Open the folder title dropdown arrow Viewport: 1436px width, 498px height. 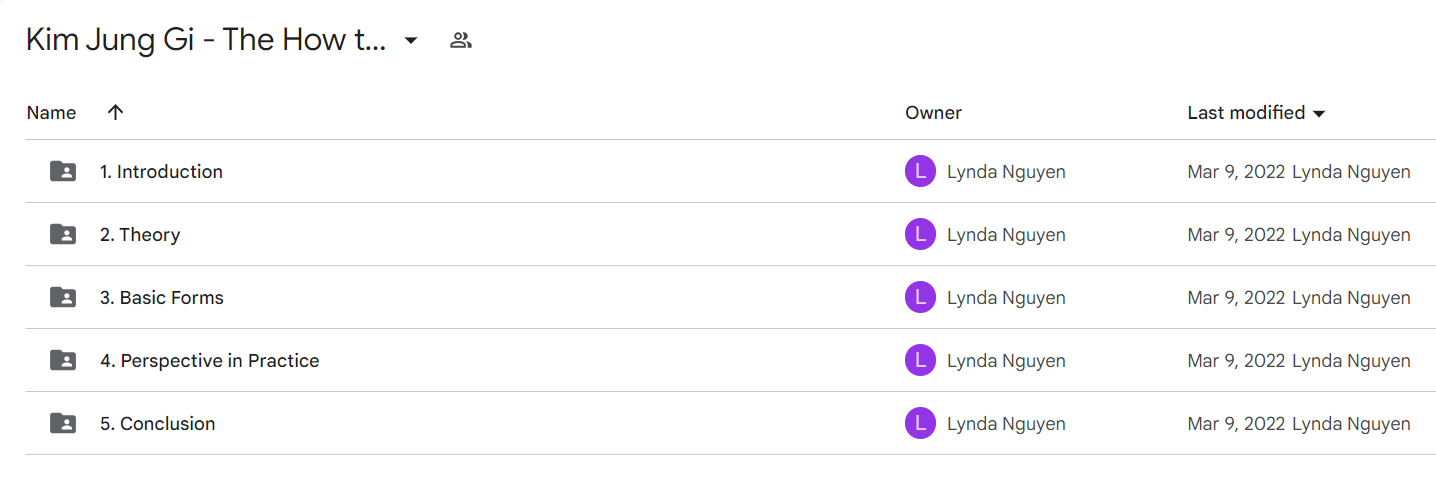410,40
